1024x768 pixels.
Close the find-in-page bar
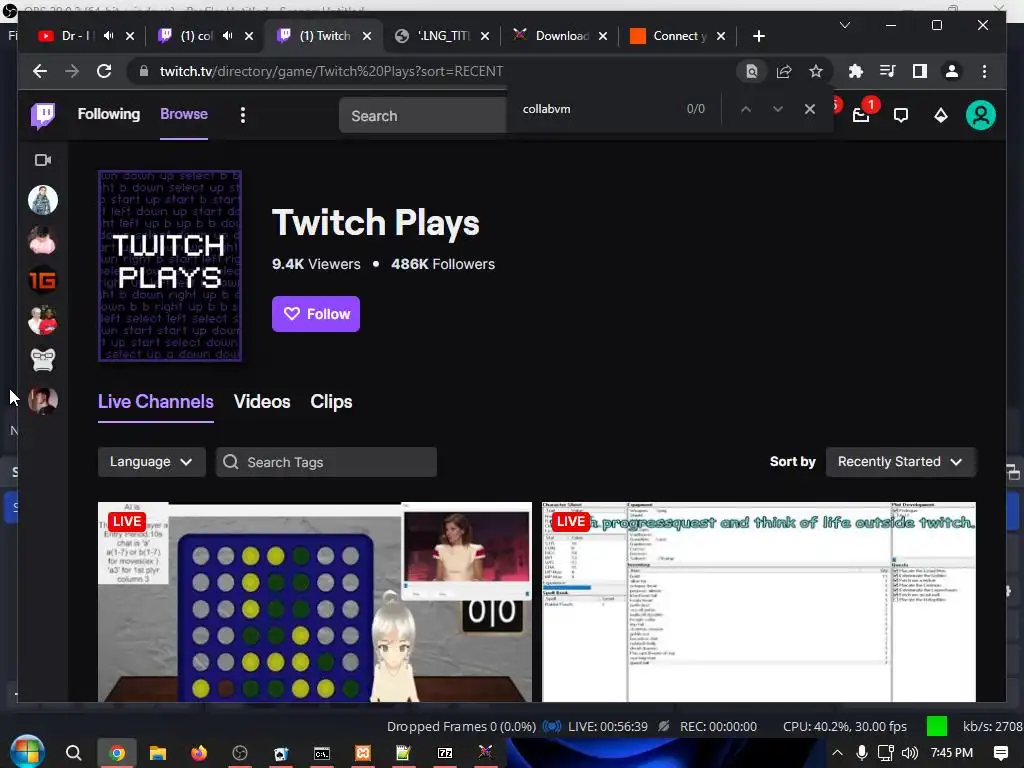(810, 109)
